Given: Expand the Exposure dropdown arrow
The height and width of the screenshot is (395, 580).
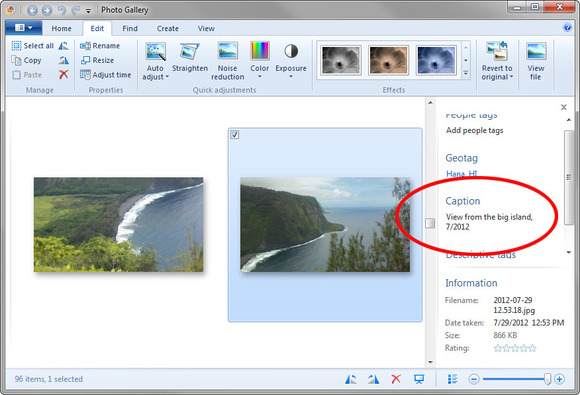Looking at the screenshot, I should [x=291, y=77].
